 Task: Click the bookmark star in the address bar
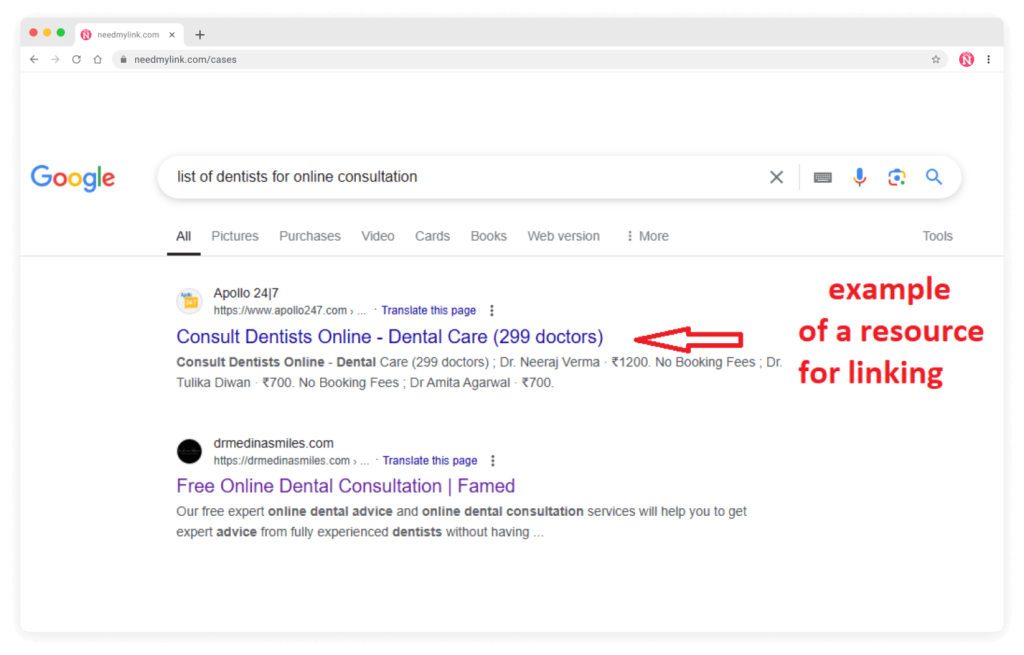[935, 59]
